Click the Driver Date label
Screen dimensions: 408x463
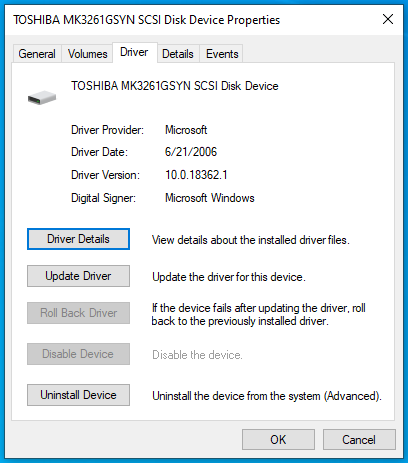(99, 152)
